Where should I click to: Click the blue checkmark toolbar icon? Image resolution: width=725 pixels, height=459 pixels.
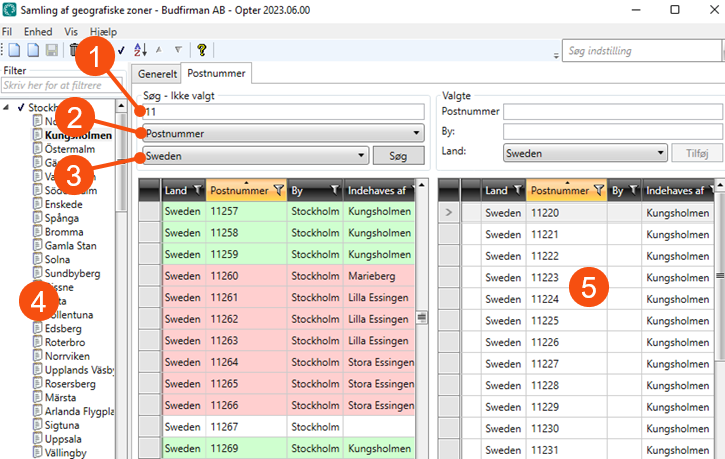coord(121,50)
